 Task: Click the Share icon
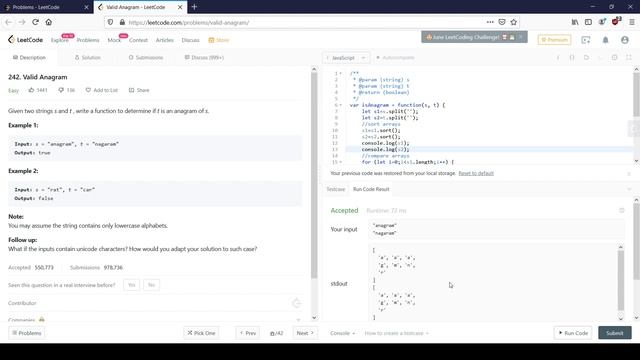(139, 90)
